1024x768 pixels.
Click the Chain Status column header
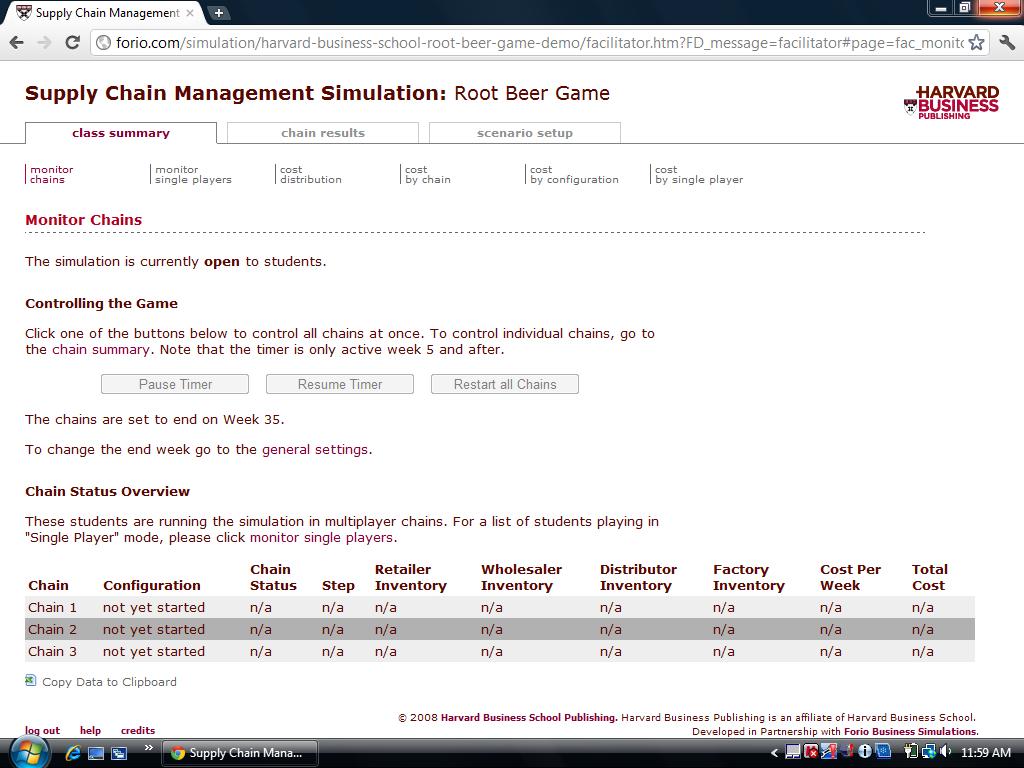(273, 577)
